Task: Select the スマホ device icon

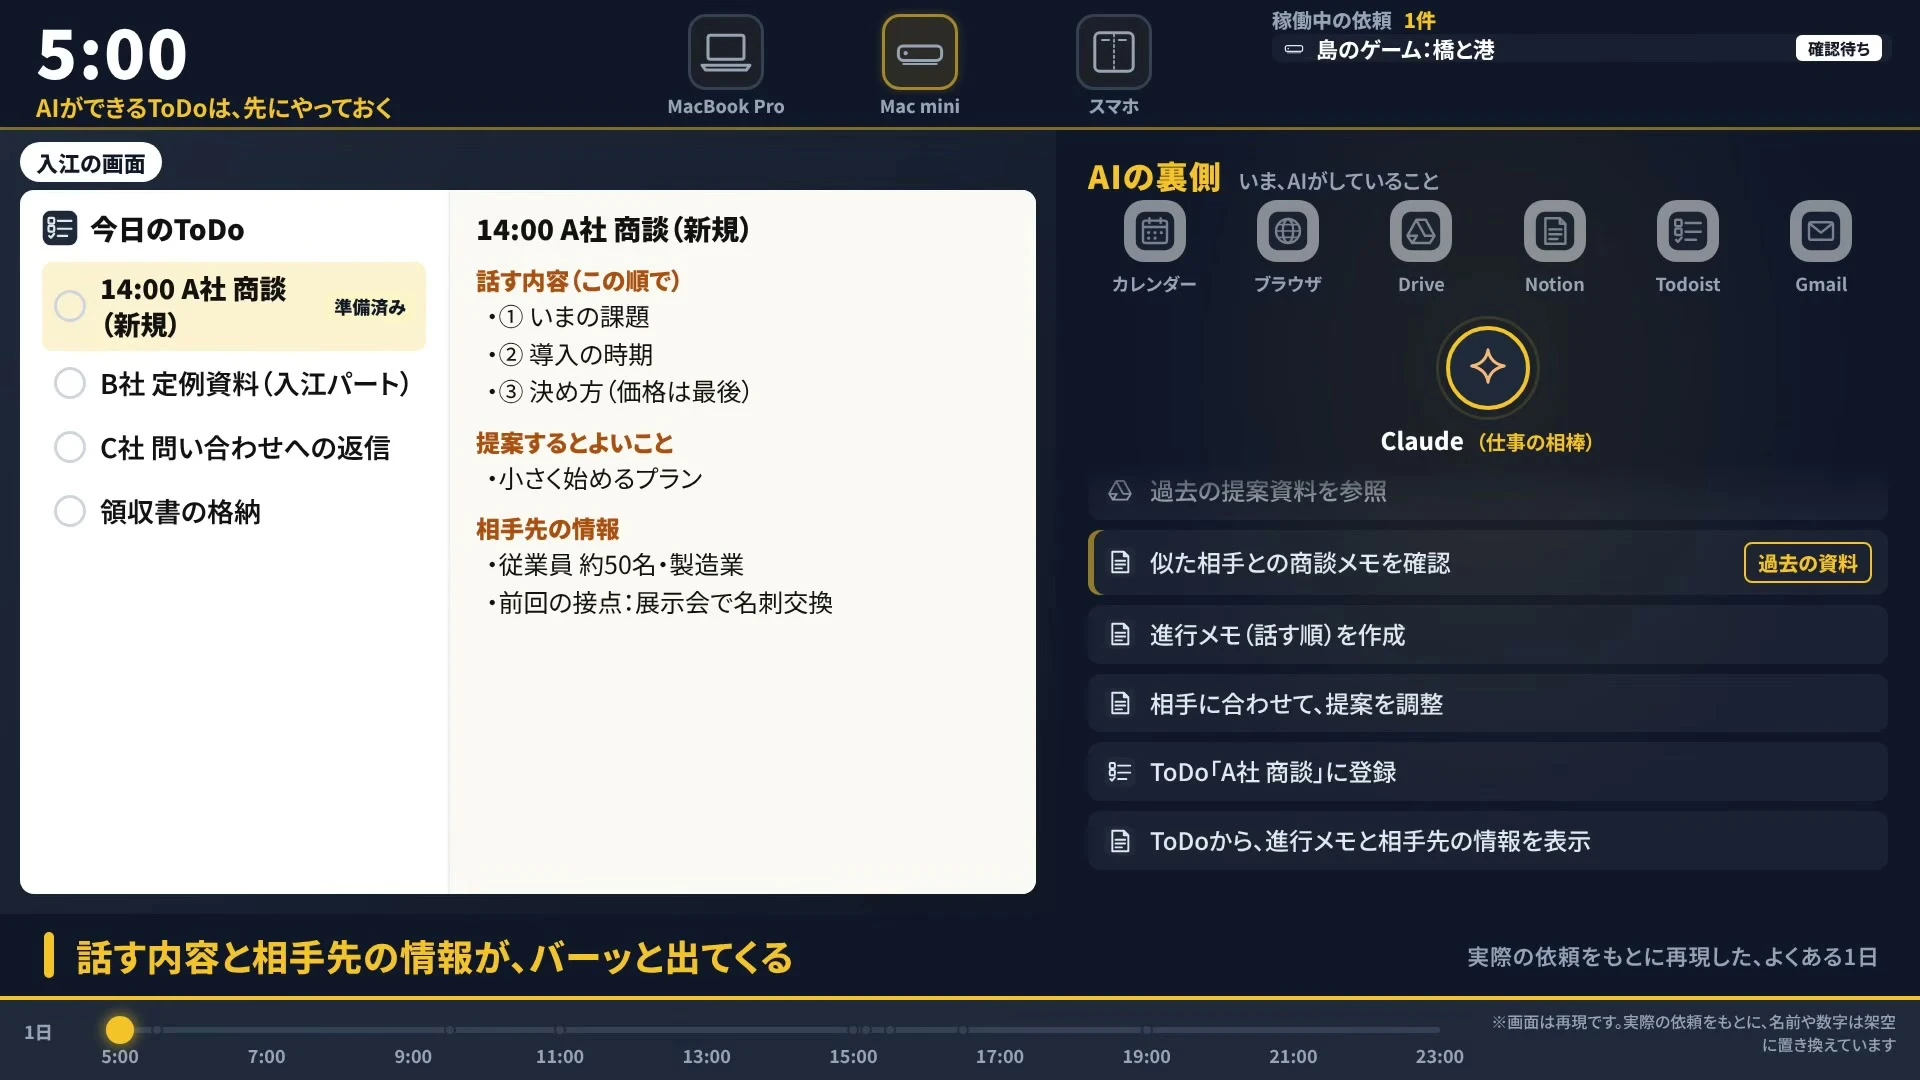Action: (1113, 52)
